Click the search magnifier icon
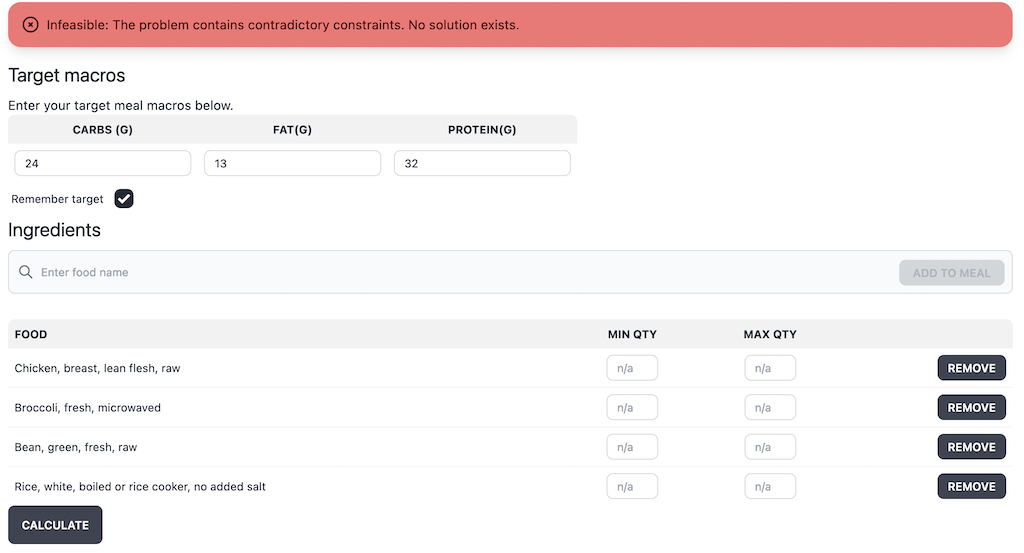 26,272
